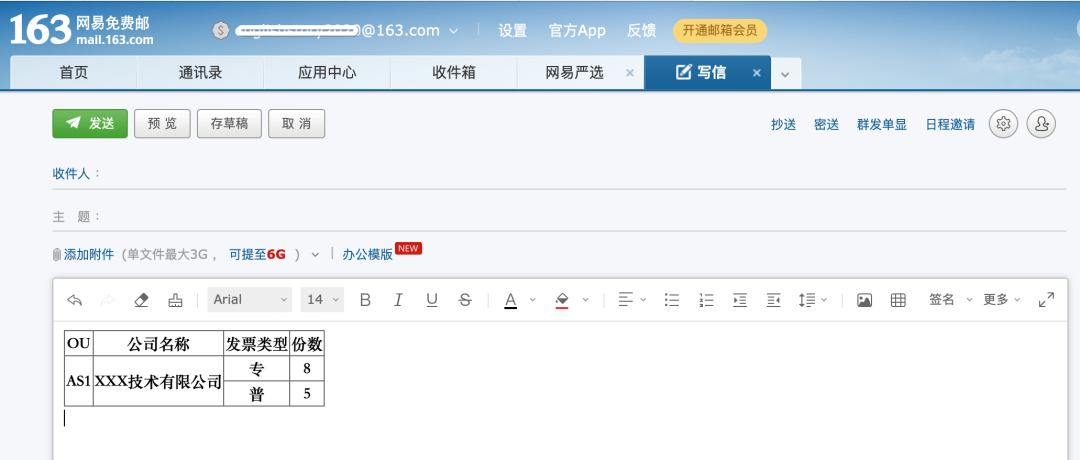
Task: Toggle strikethrough formatting
Action: [x=466, y=300]
